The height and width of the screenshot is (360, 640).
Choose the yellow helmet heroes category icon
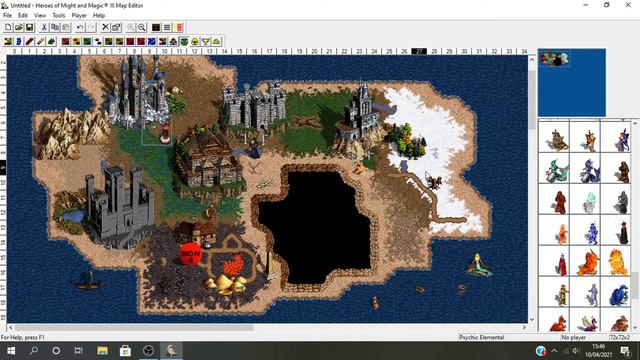(195, 41)
